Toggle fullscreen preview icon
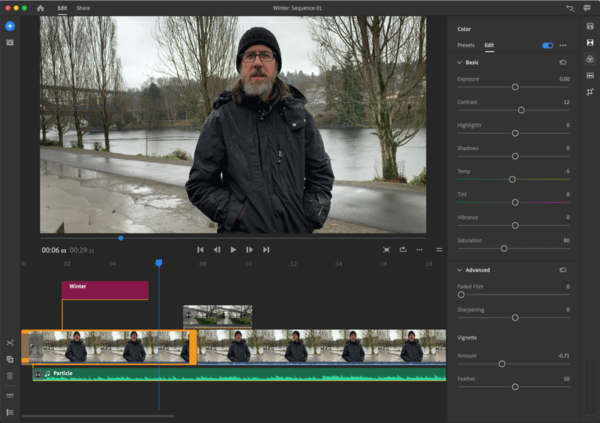 click(386, 250)
